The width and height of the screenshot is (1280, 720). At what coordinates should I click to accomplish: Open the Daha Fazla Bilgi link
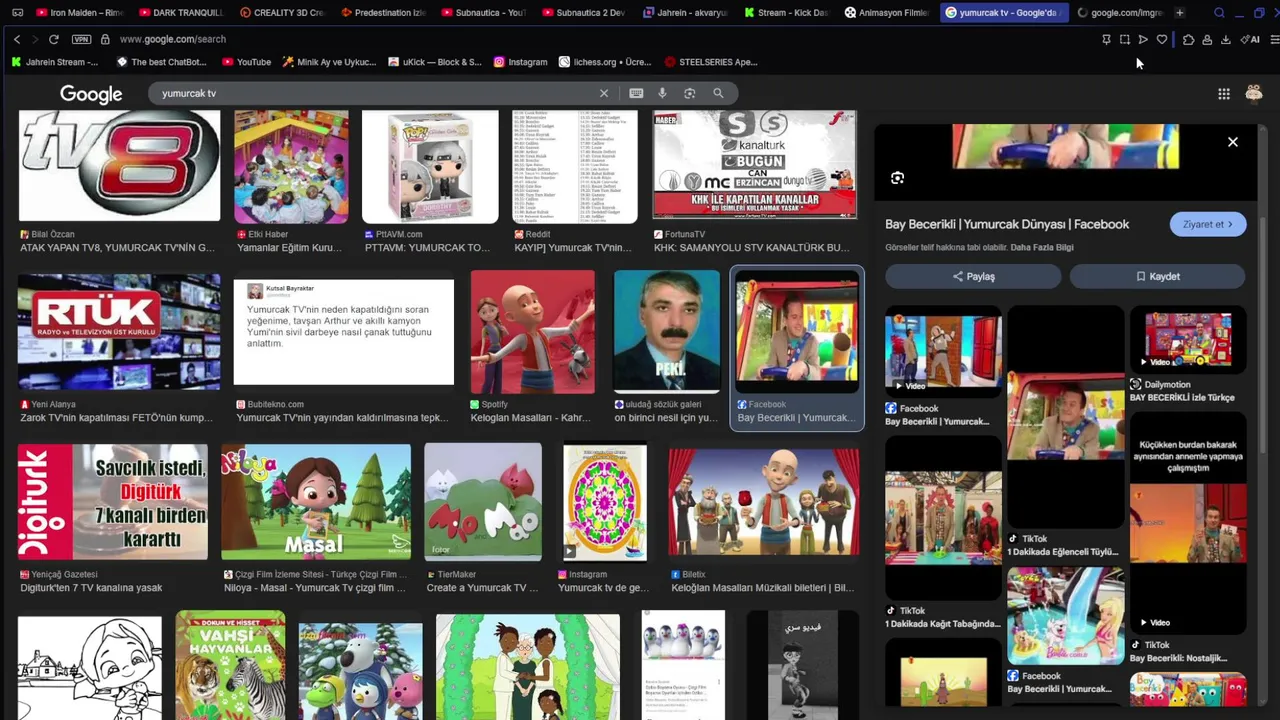pos(1043,248)
